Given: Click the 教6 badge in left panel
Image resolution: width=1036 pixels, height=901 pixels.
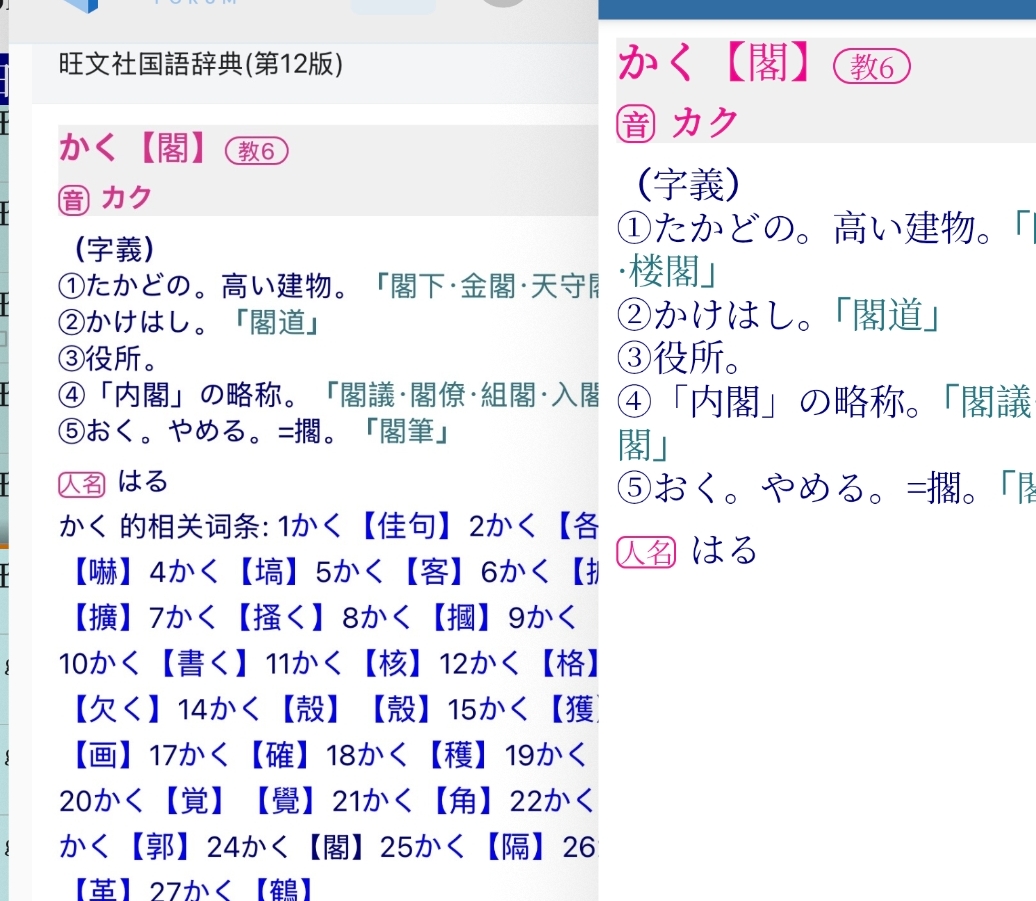Looking at the screenshot, I should [x=257, y=151].
